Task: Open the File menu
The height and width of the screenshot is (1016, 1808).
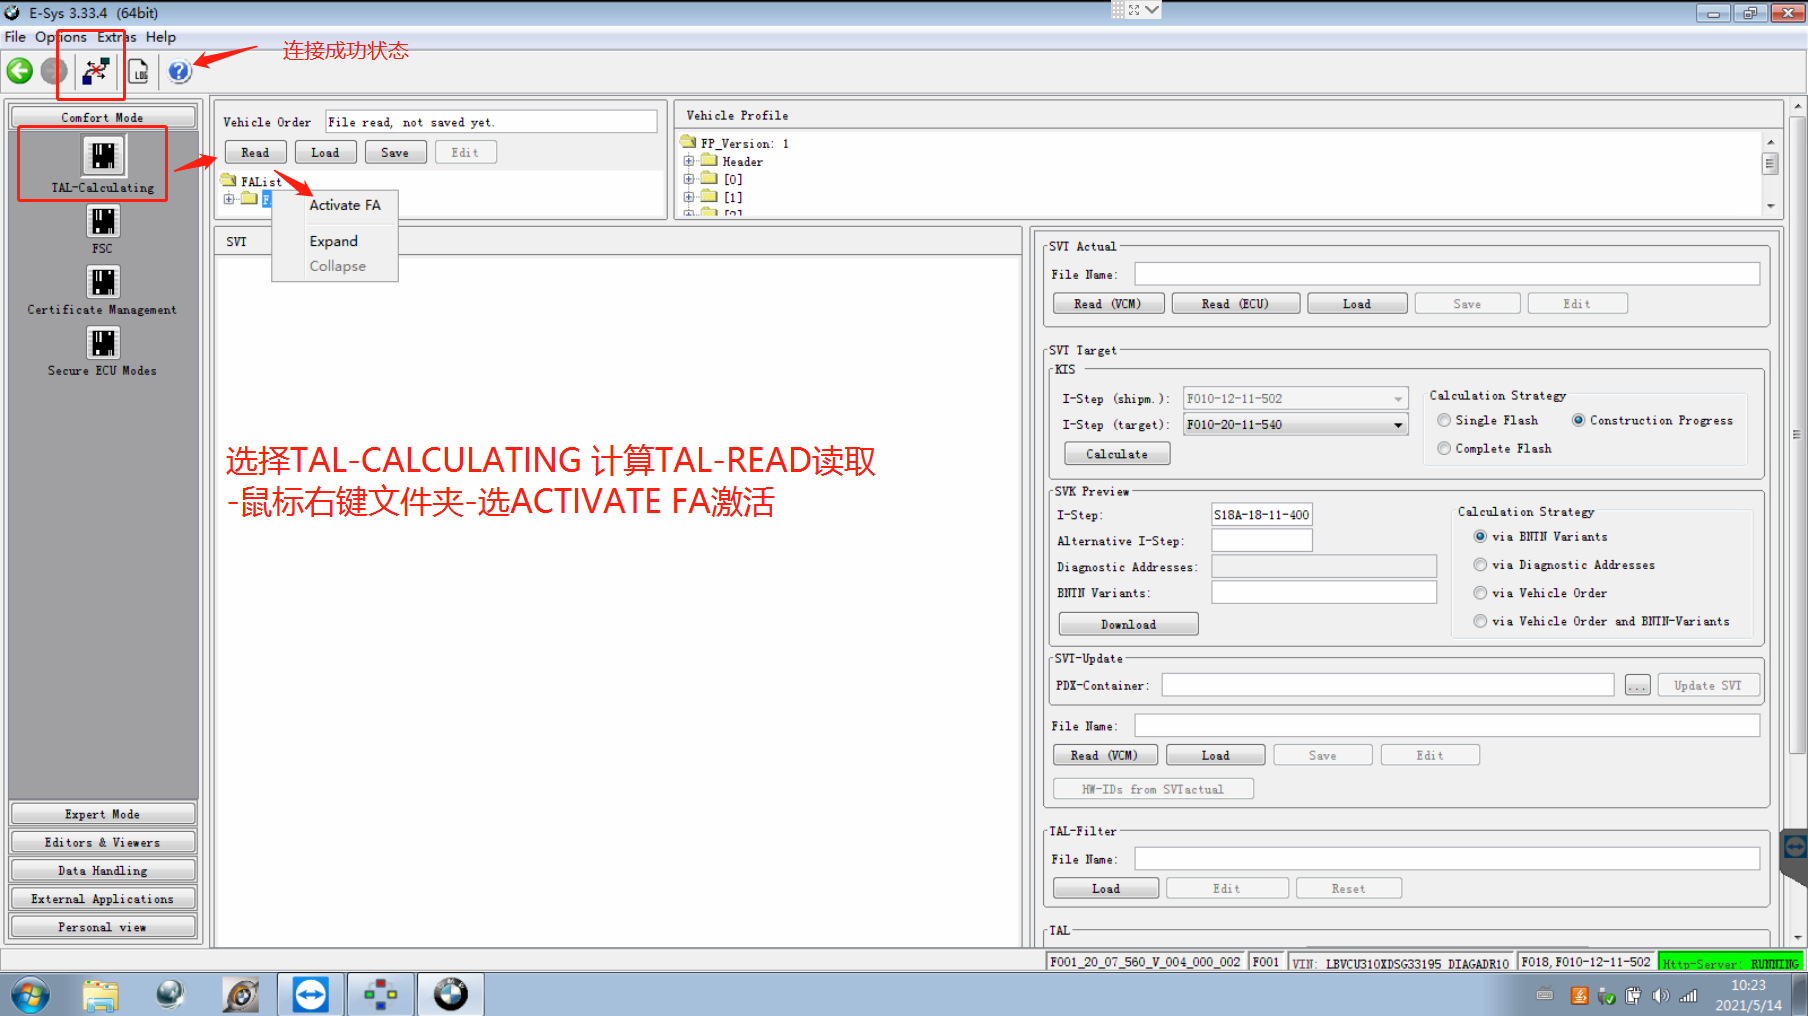Action: 15,37
